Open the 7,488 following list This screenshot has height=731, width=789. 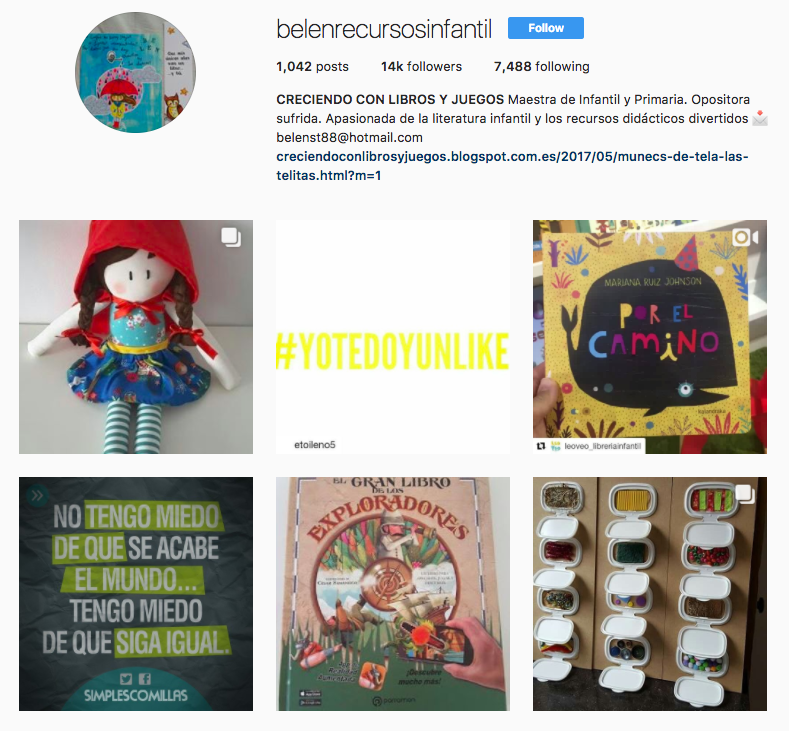pyautogui.click(x=541, y=66)
